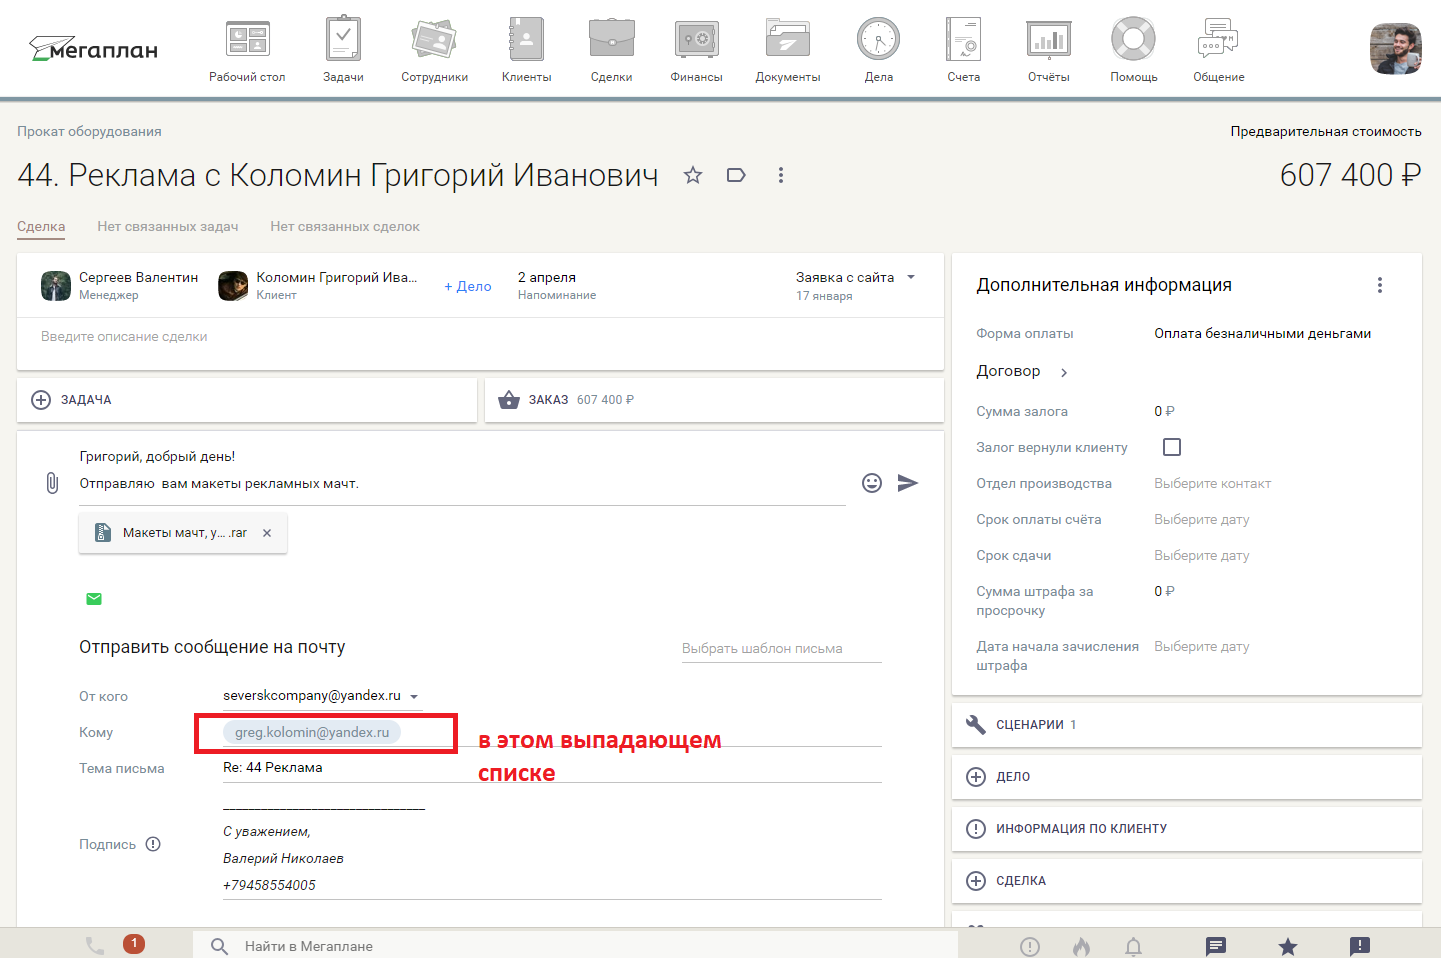
Task: Pick Дата начала зачисления штрафа date
Action: point(1202,647)
